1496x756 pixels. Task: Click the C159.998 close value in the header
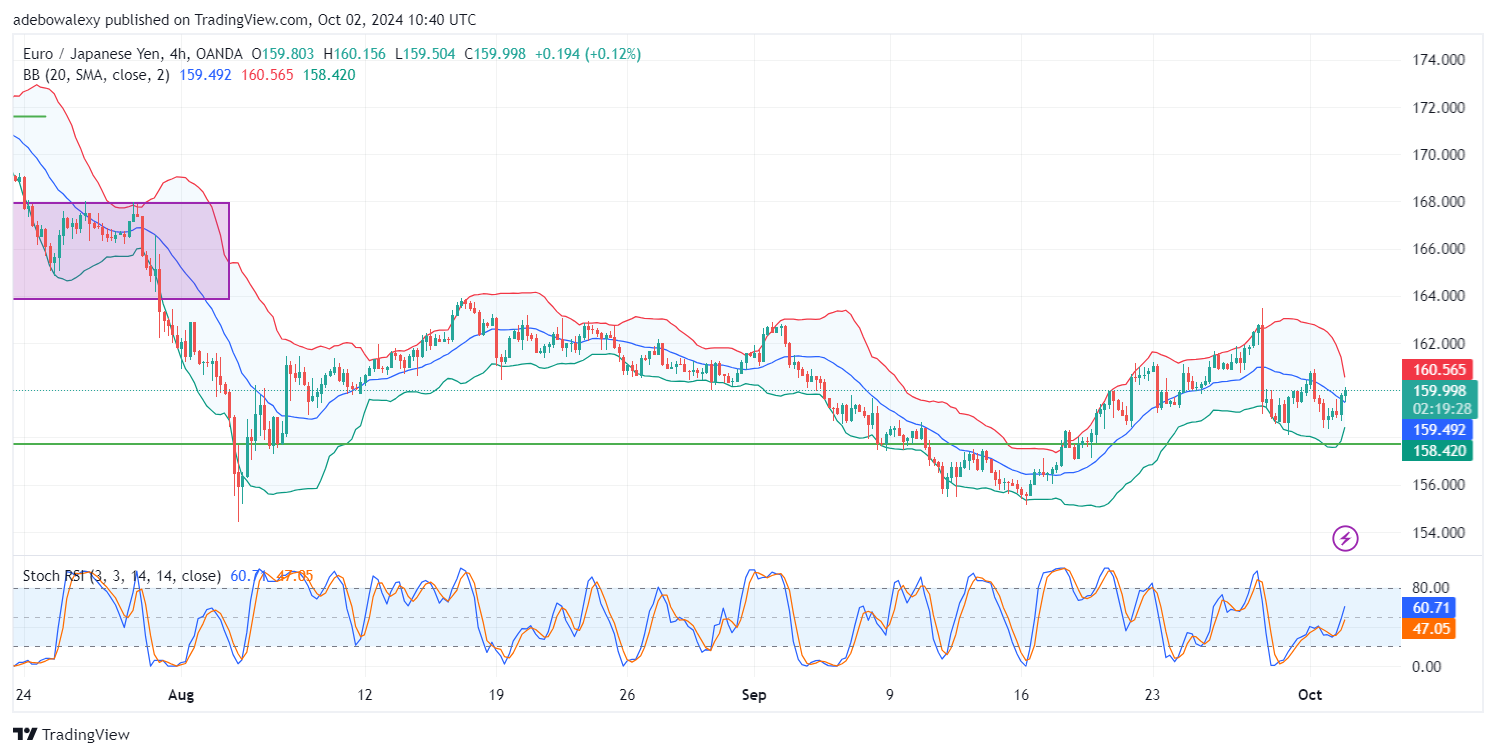click(496, 54)
